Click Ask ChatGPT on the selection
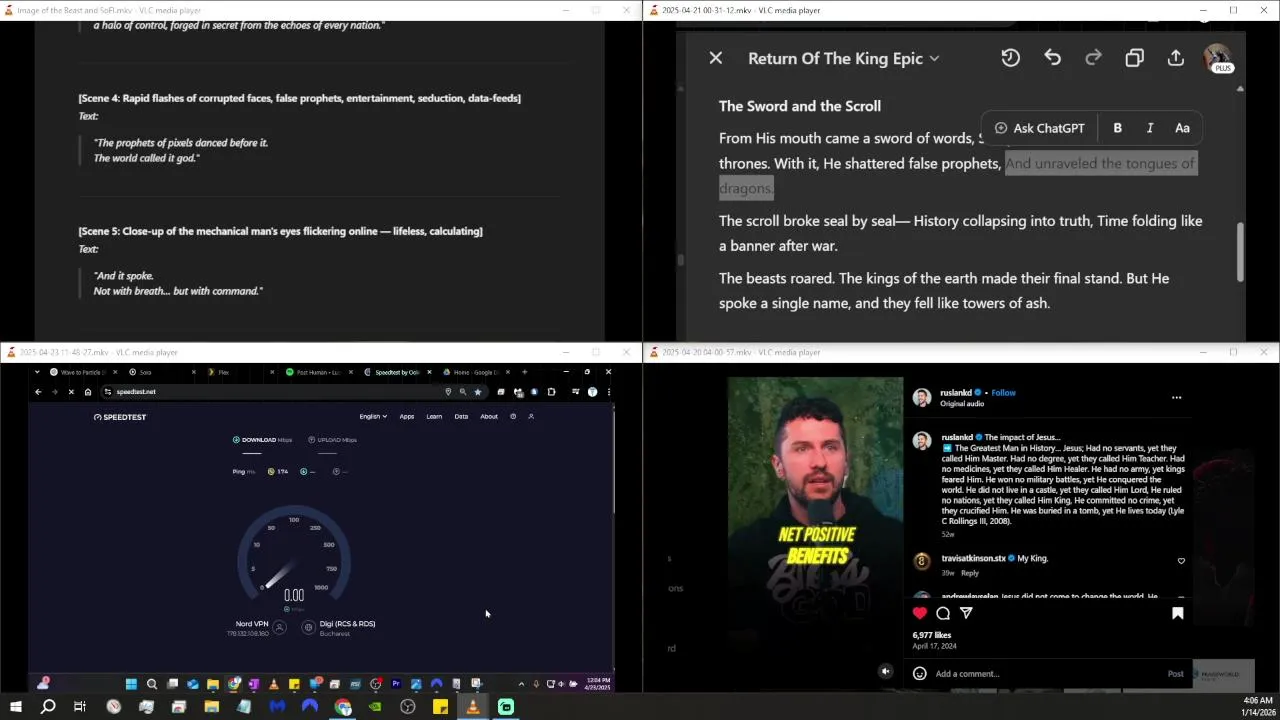1280x720 pixels. click(1039, 128)
